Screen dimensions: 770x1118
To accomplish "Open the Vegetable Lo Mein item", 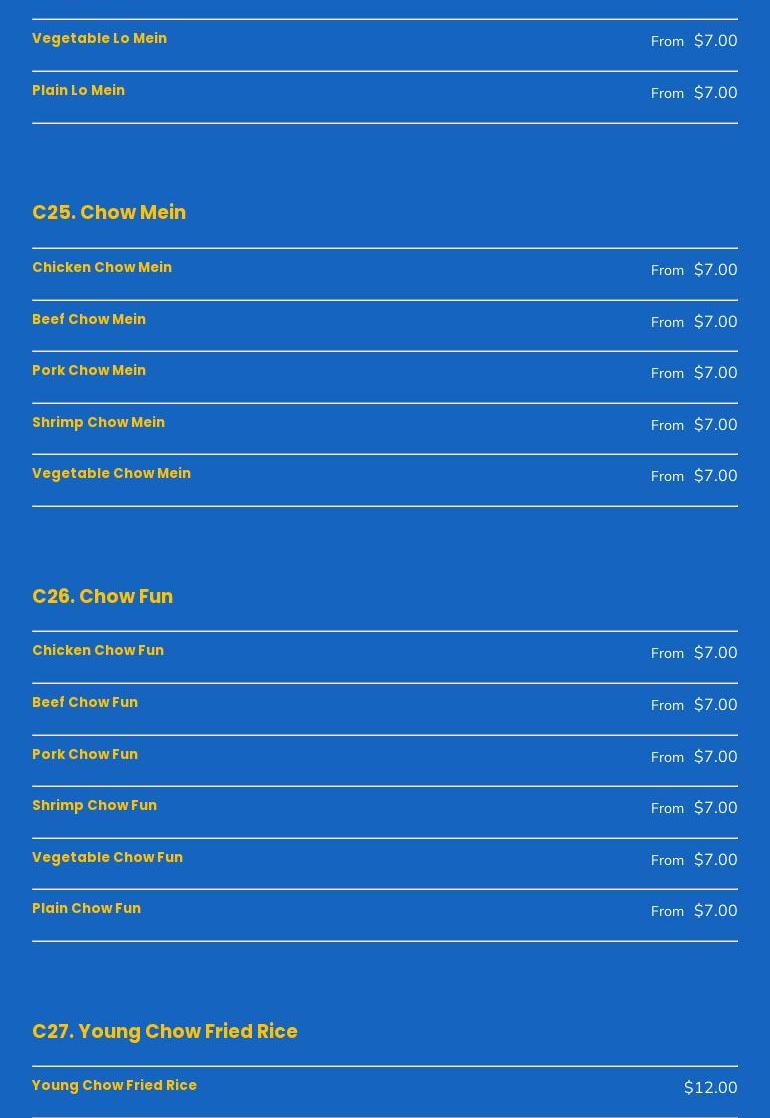I will click(100, 39).
